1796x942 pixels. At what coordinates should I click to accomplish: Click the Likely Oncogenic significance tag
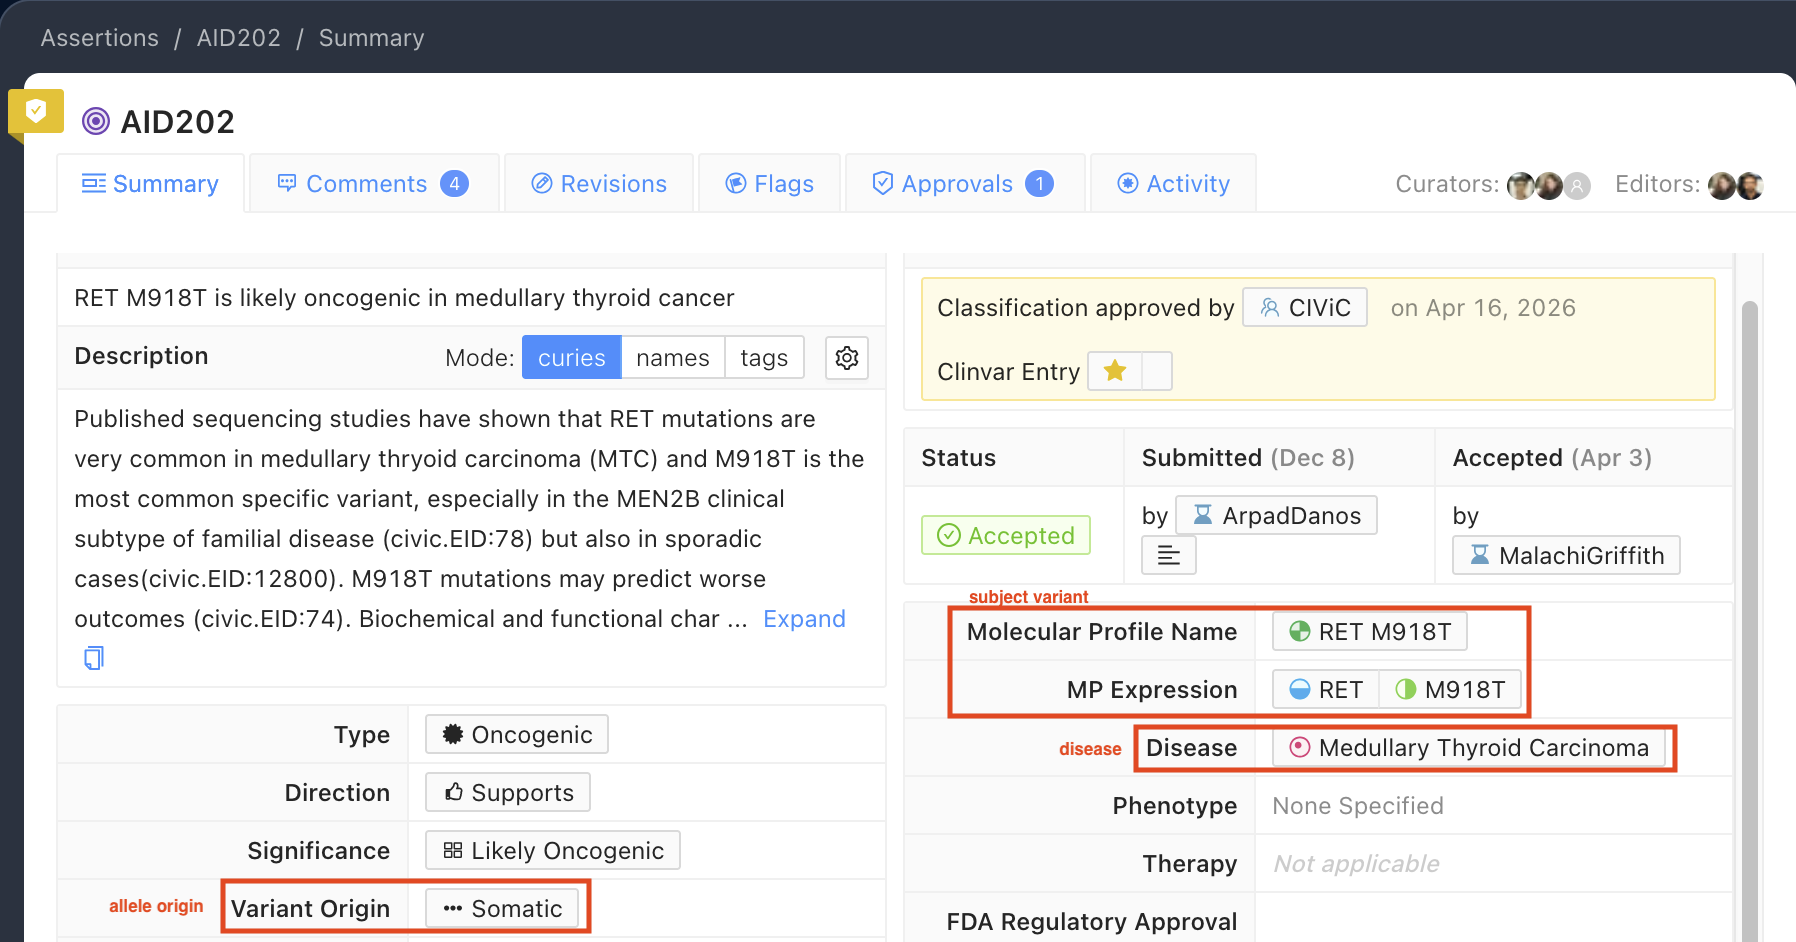click(x=553, y=851)
